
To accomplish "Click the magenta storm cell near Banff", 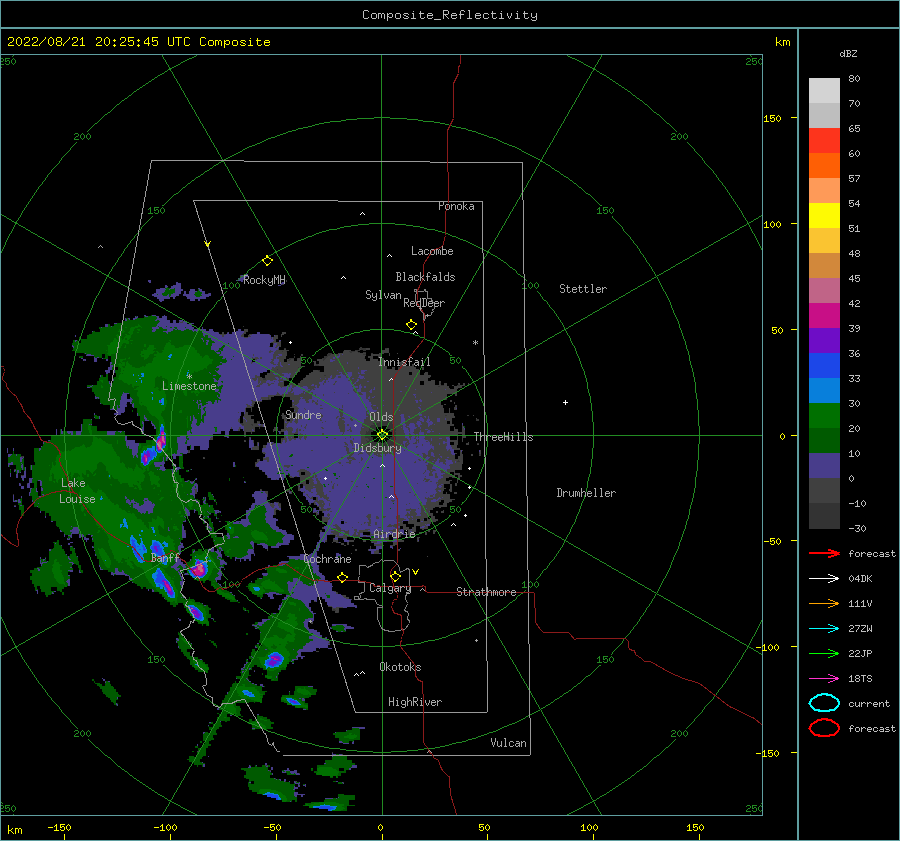I will pyautogui.click(x=199, y=569).
